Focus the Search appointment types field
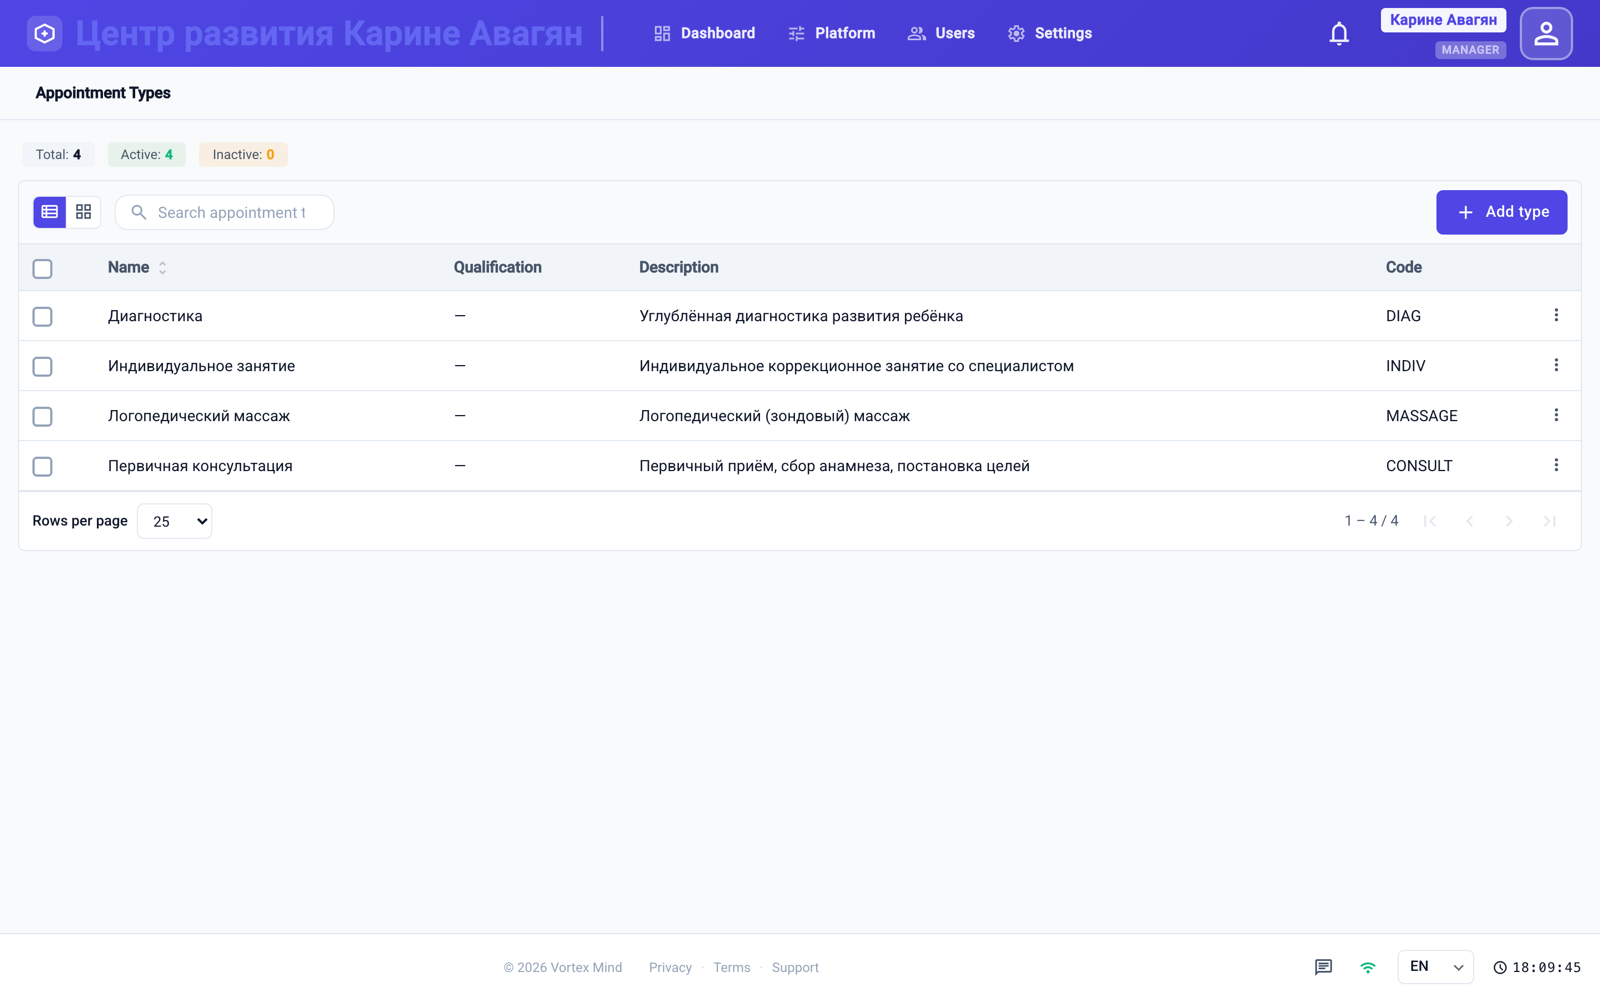Screen dimensions: 1600x1000 [x=225, y=212]
